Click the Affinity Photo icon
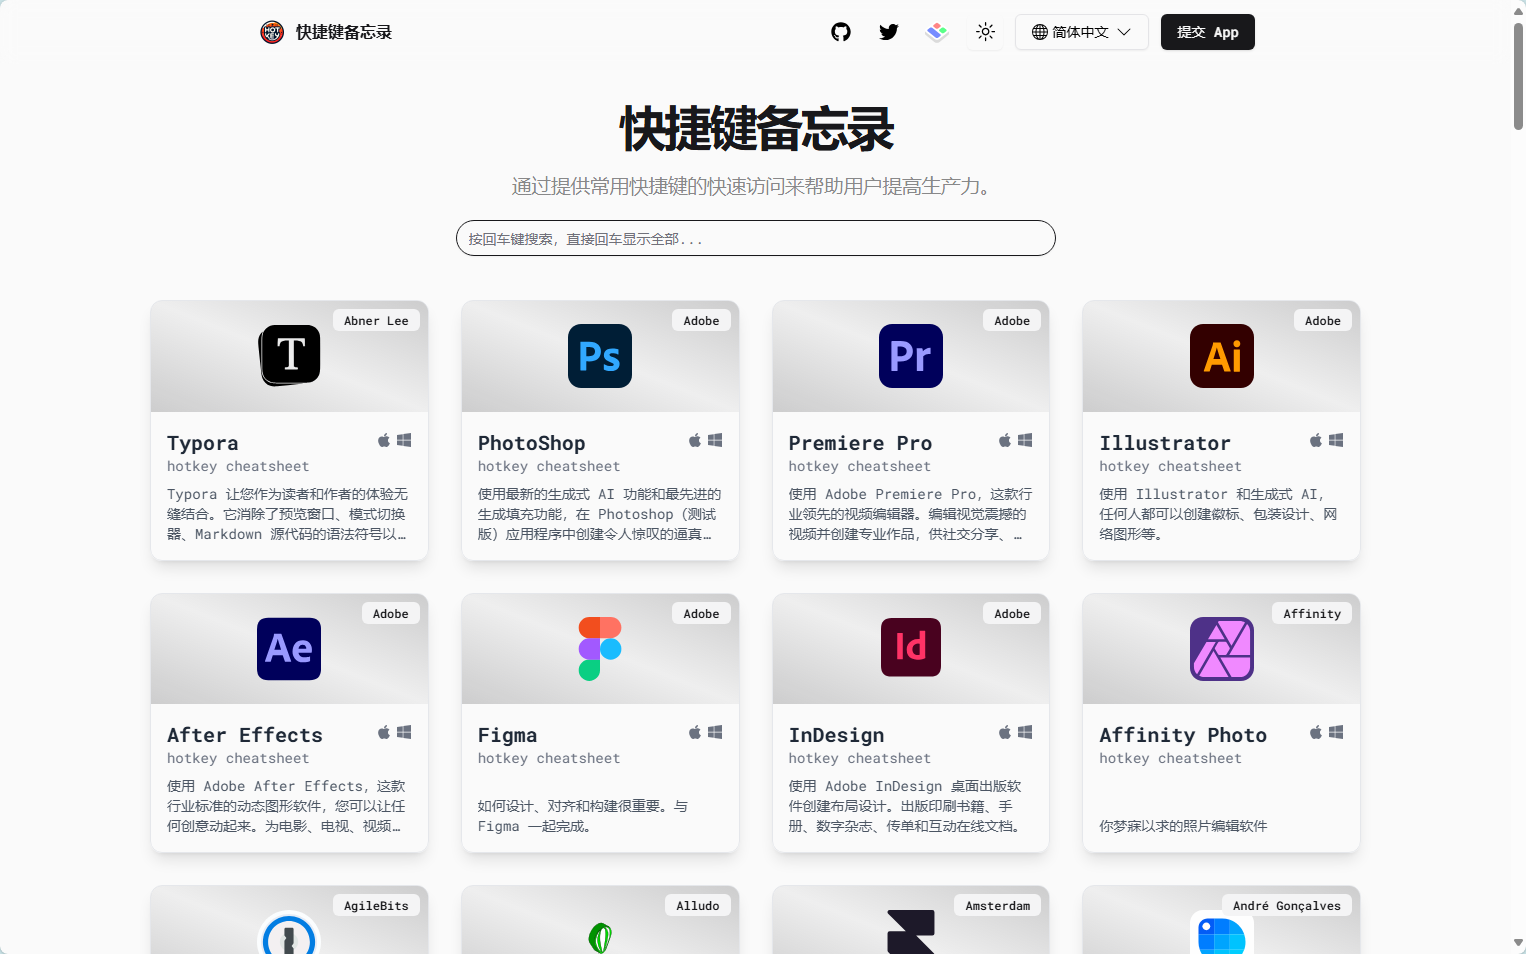 [x=1222, y=649]
